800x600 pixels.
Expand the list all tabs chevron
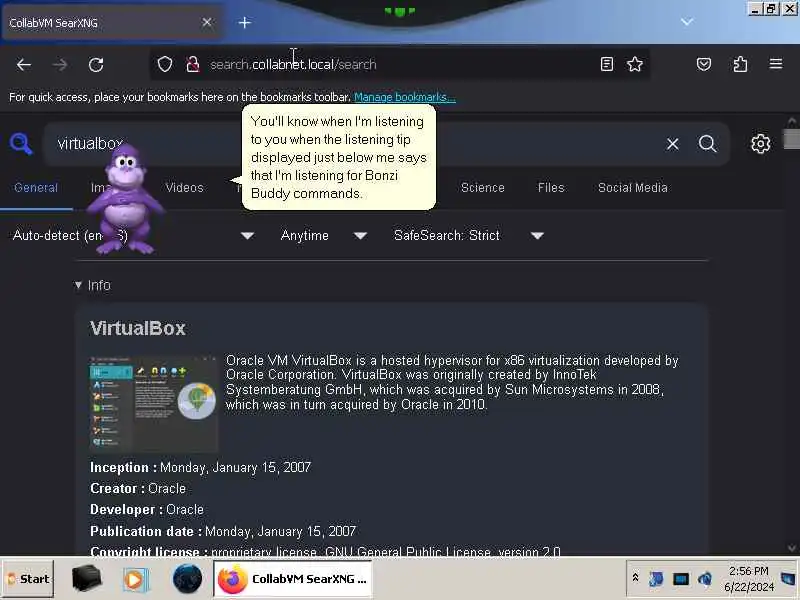click(687, 21)
